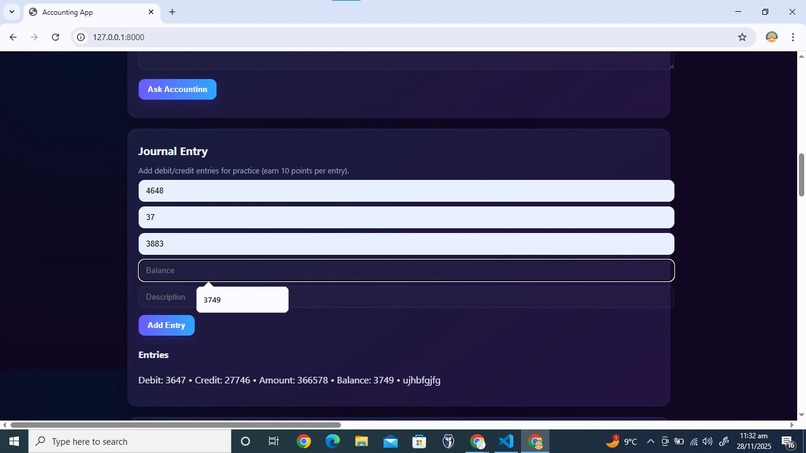Focus the field containing 4648
806x453 pixels.
[x=406, y=191]
